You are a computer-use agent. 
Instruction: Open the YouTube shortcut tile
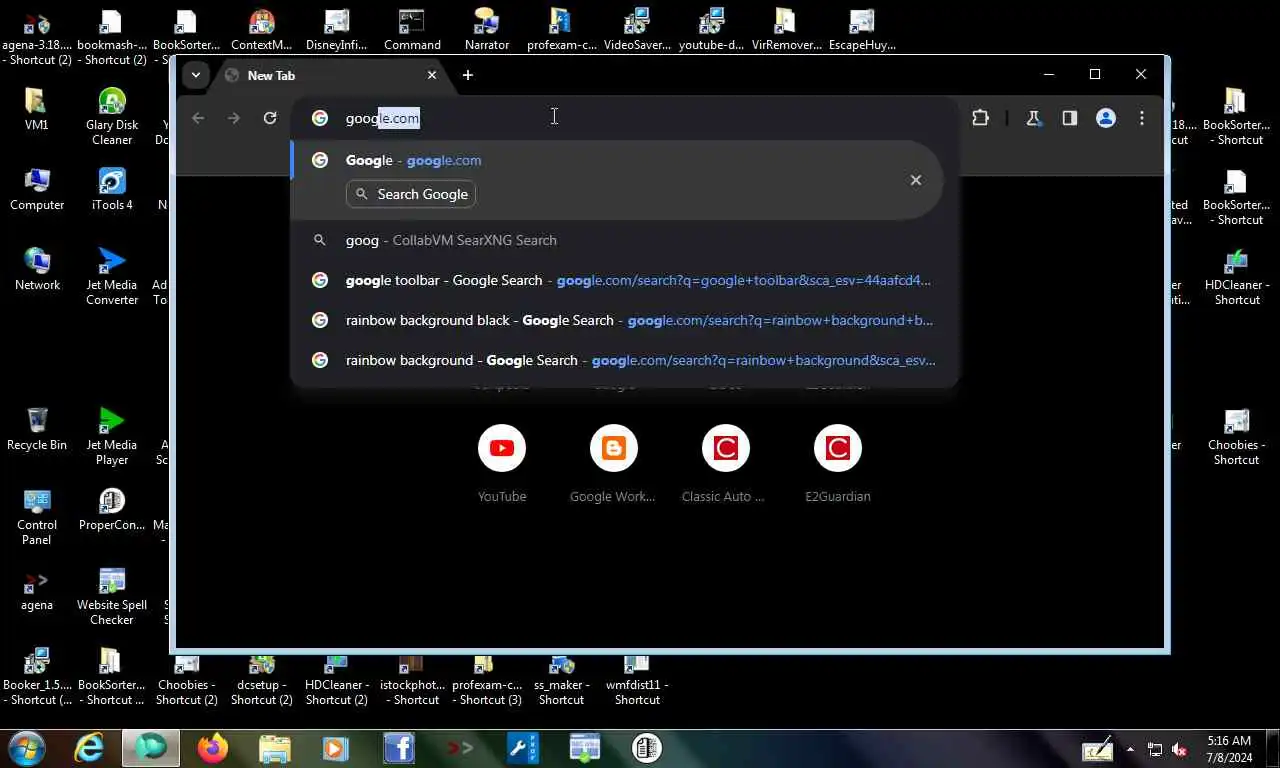click(x=502, y=462)
